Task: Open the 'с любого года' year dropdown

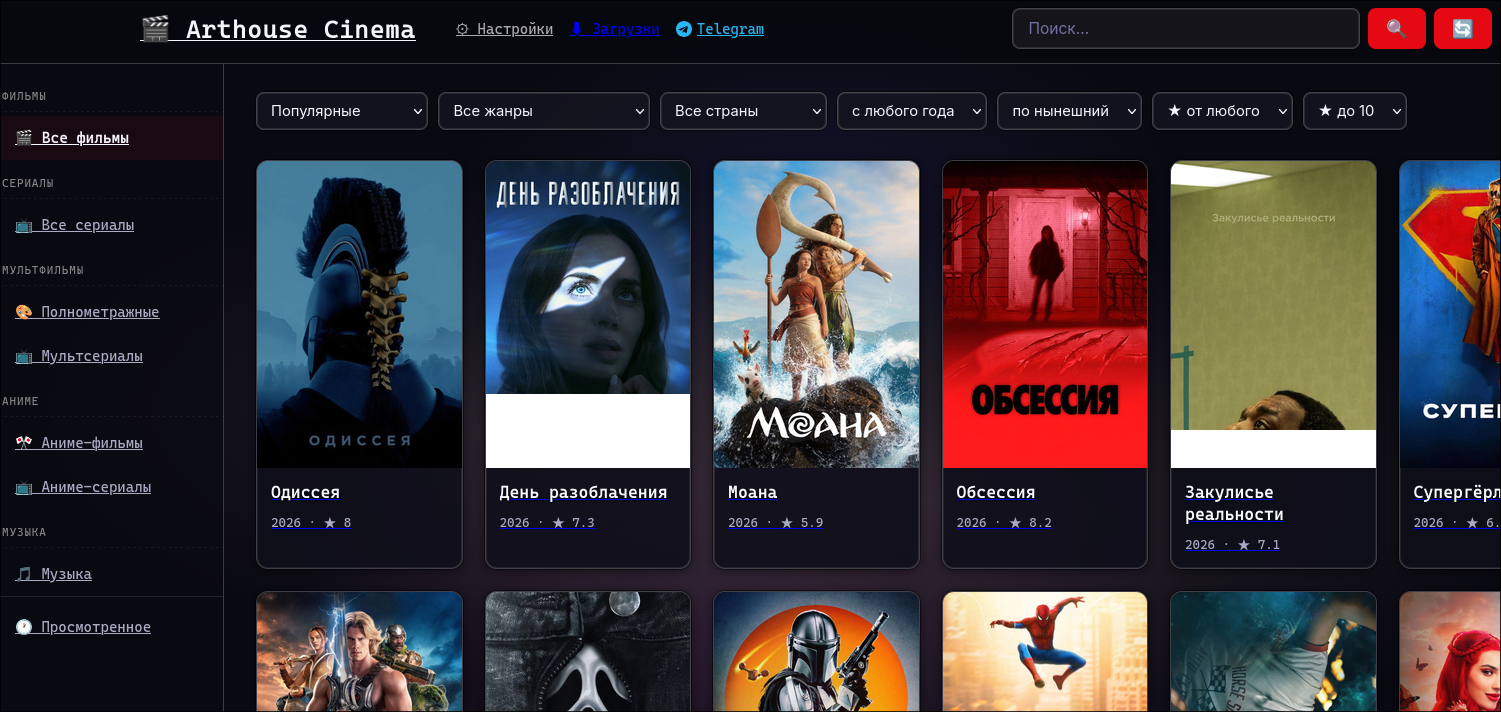Action: 912,111
